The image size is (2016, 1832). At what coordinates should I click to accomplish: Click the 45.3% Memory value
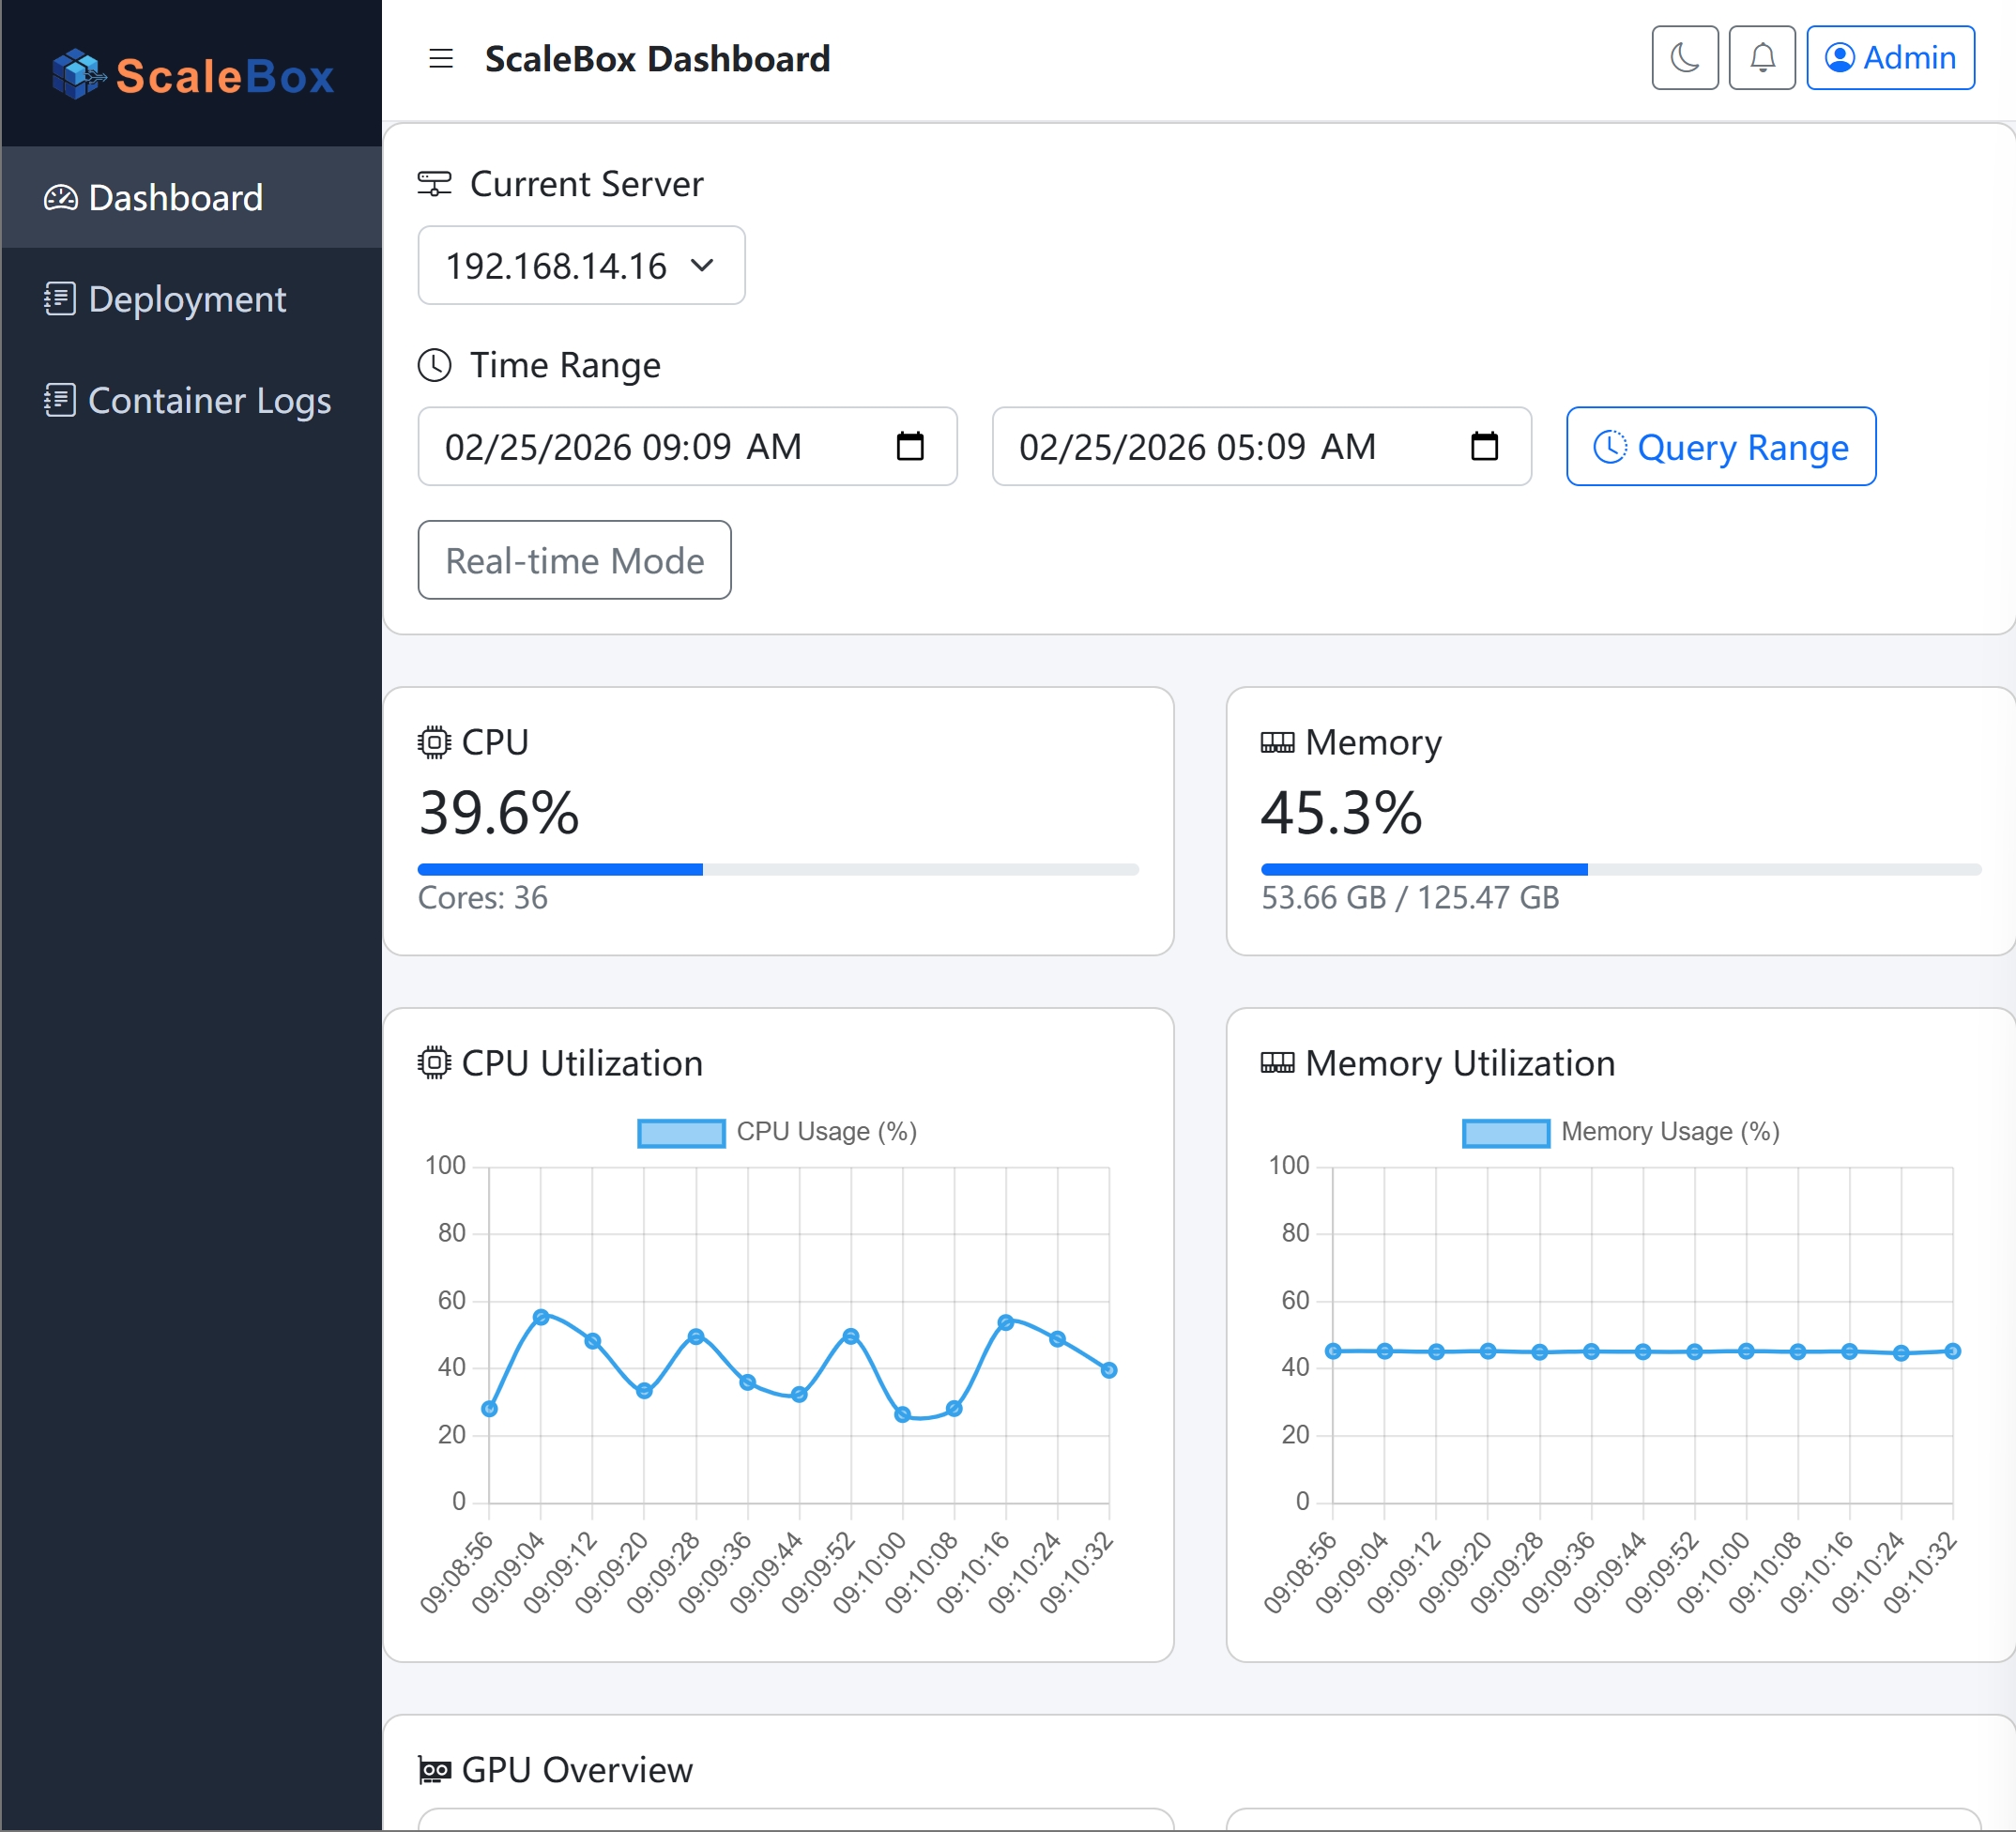(x=1341, y=812)
